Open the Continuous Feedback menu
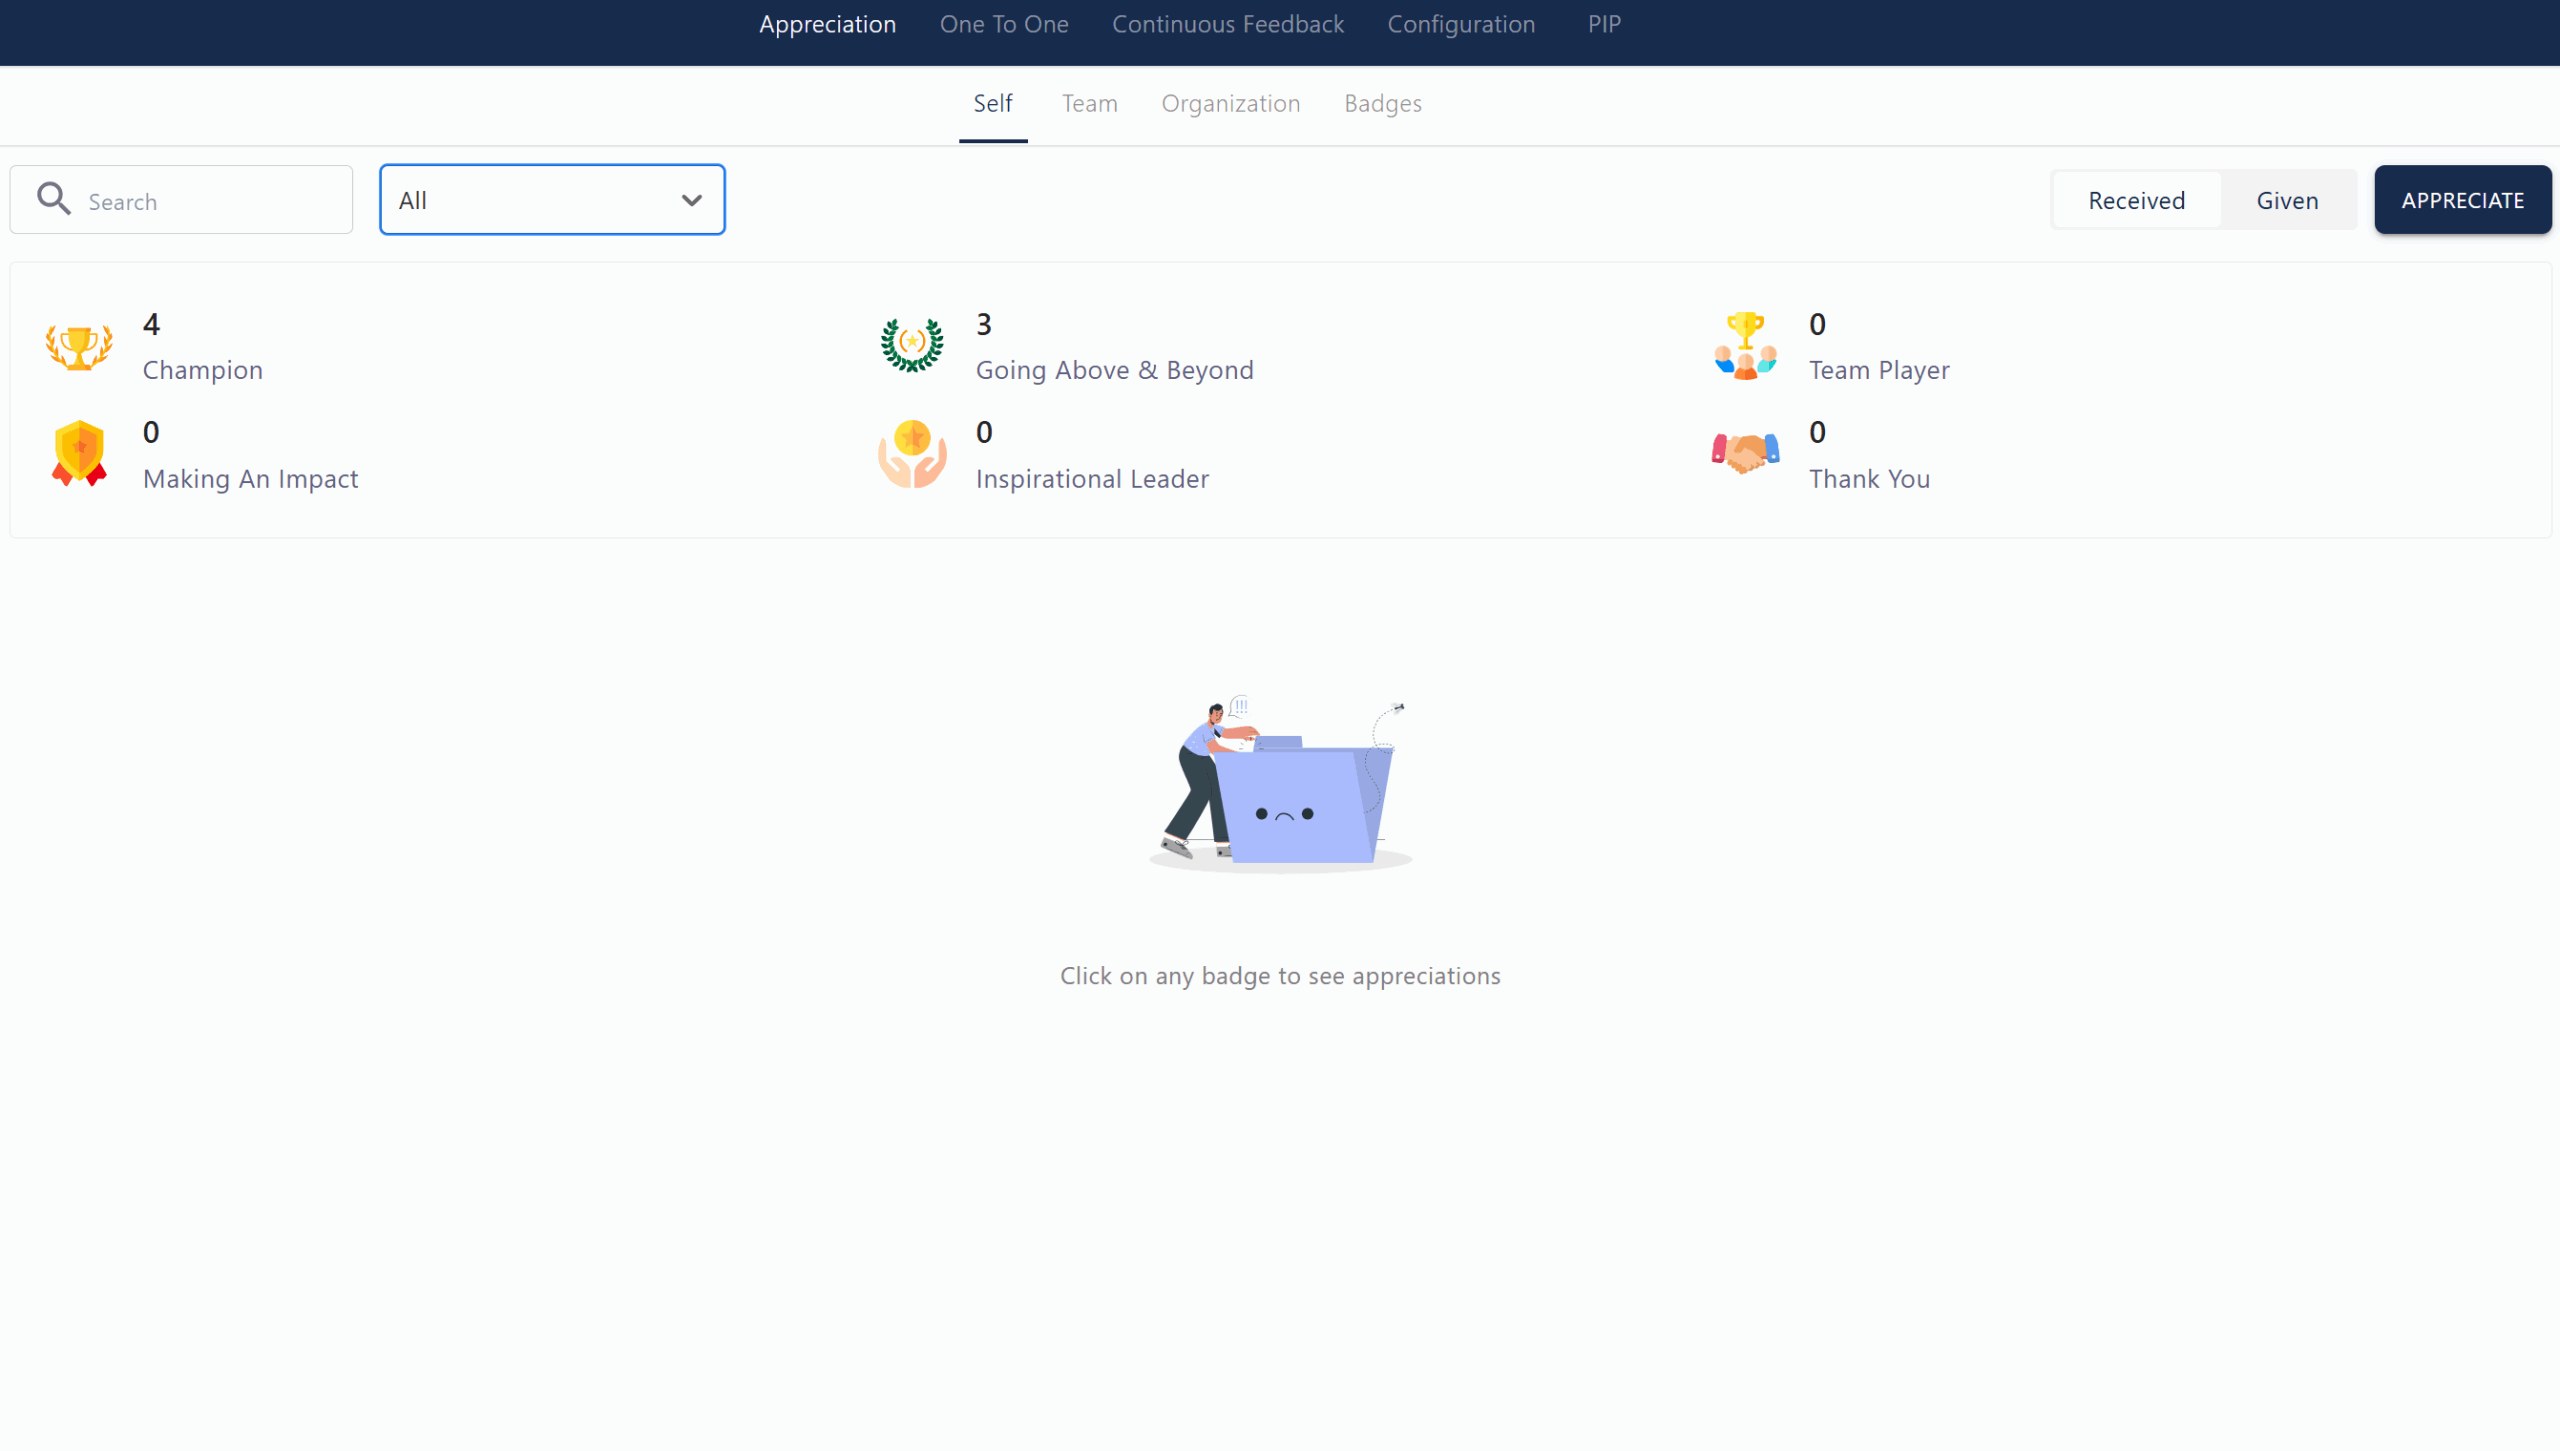 point(1228,24)
